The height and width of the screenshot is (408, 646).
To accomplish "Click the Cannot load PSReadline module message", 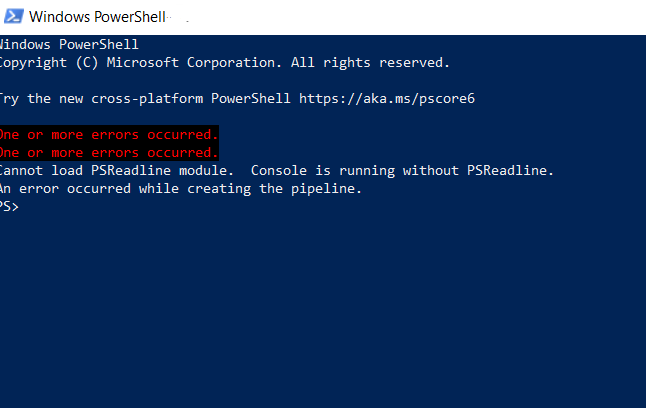I will tap(117, 171).
